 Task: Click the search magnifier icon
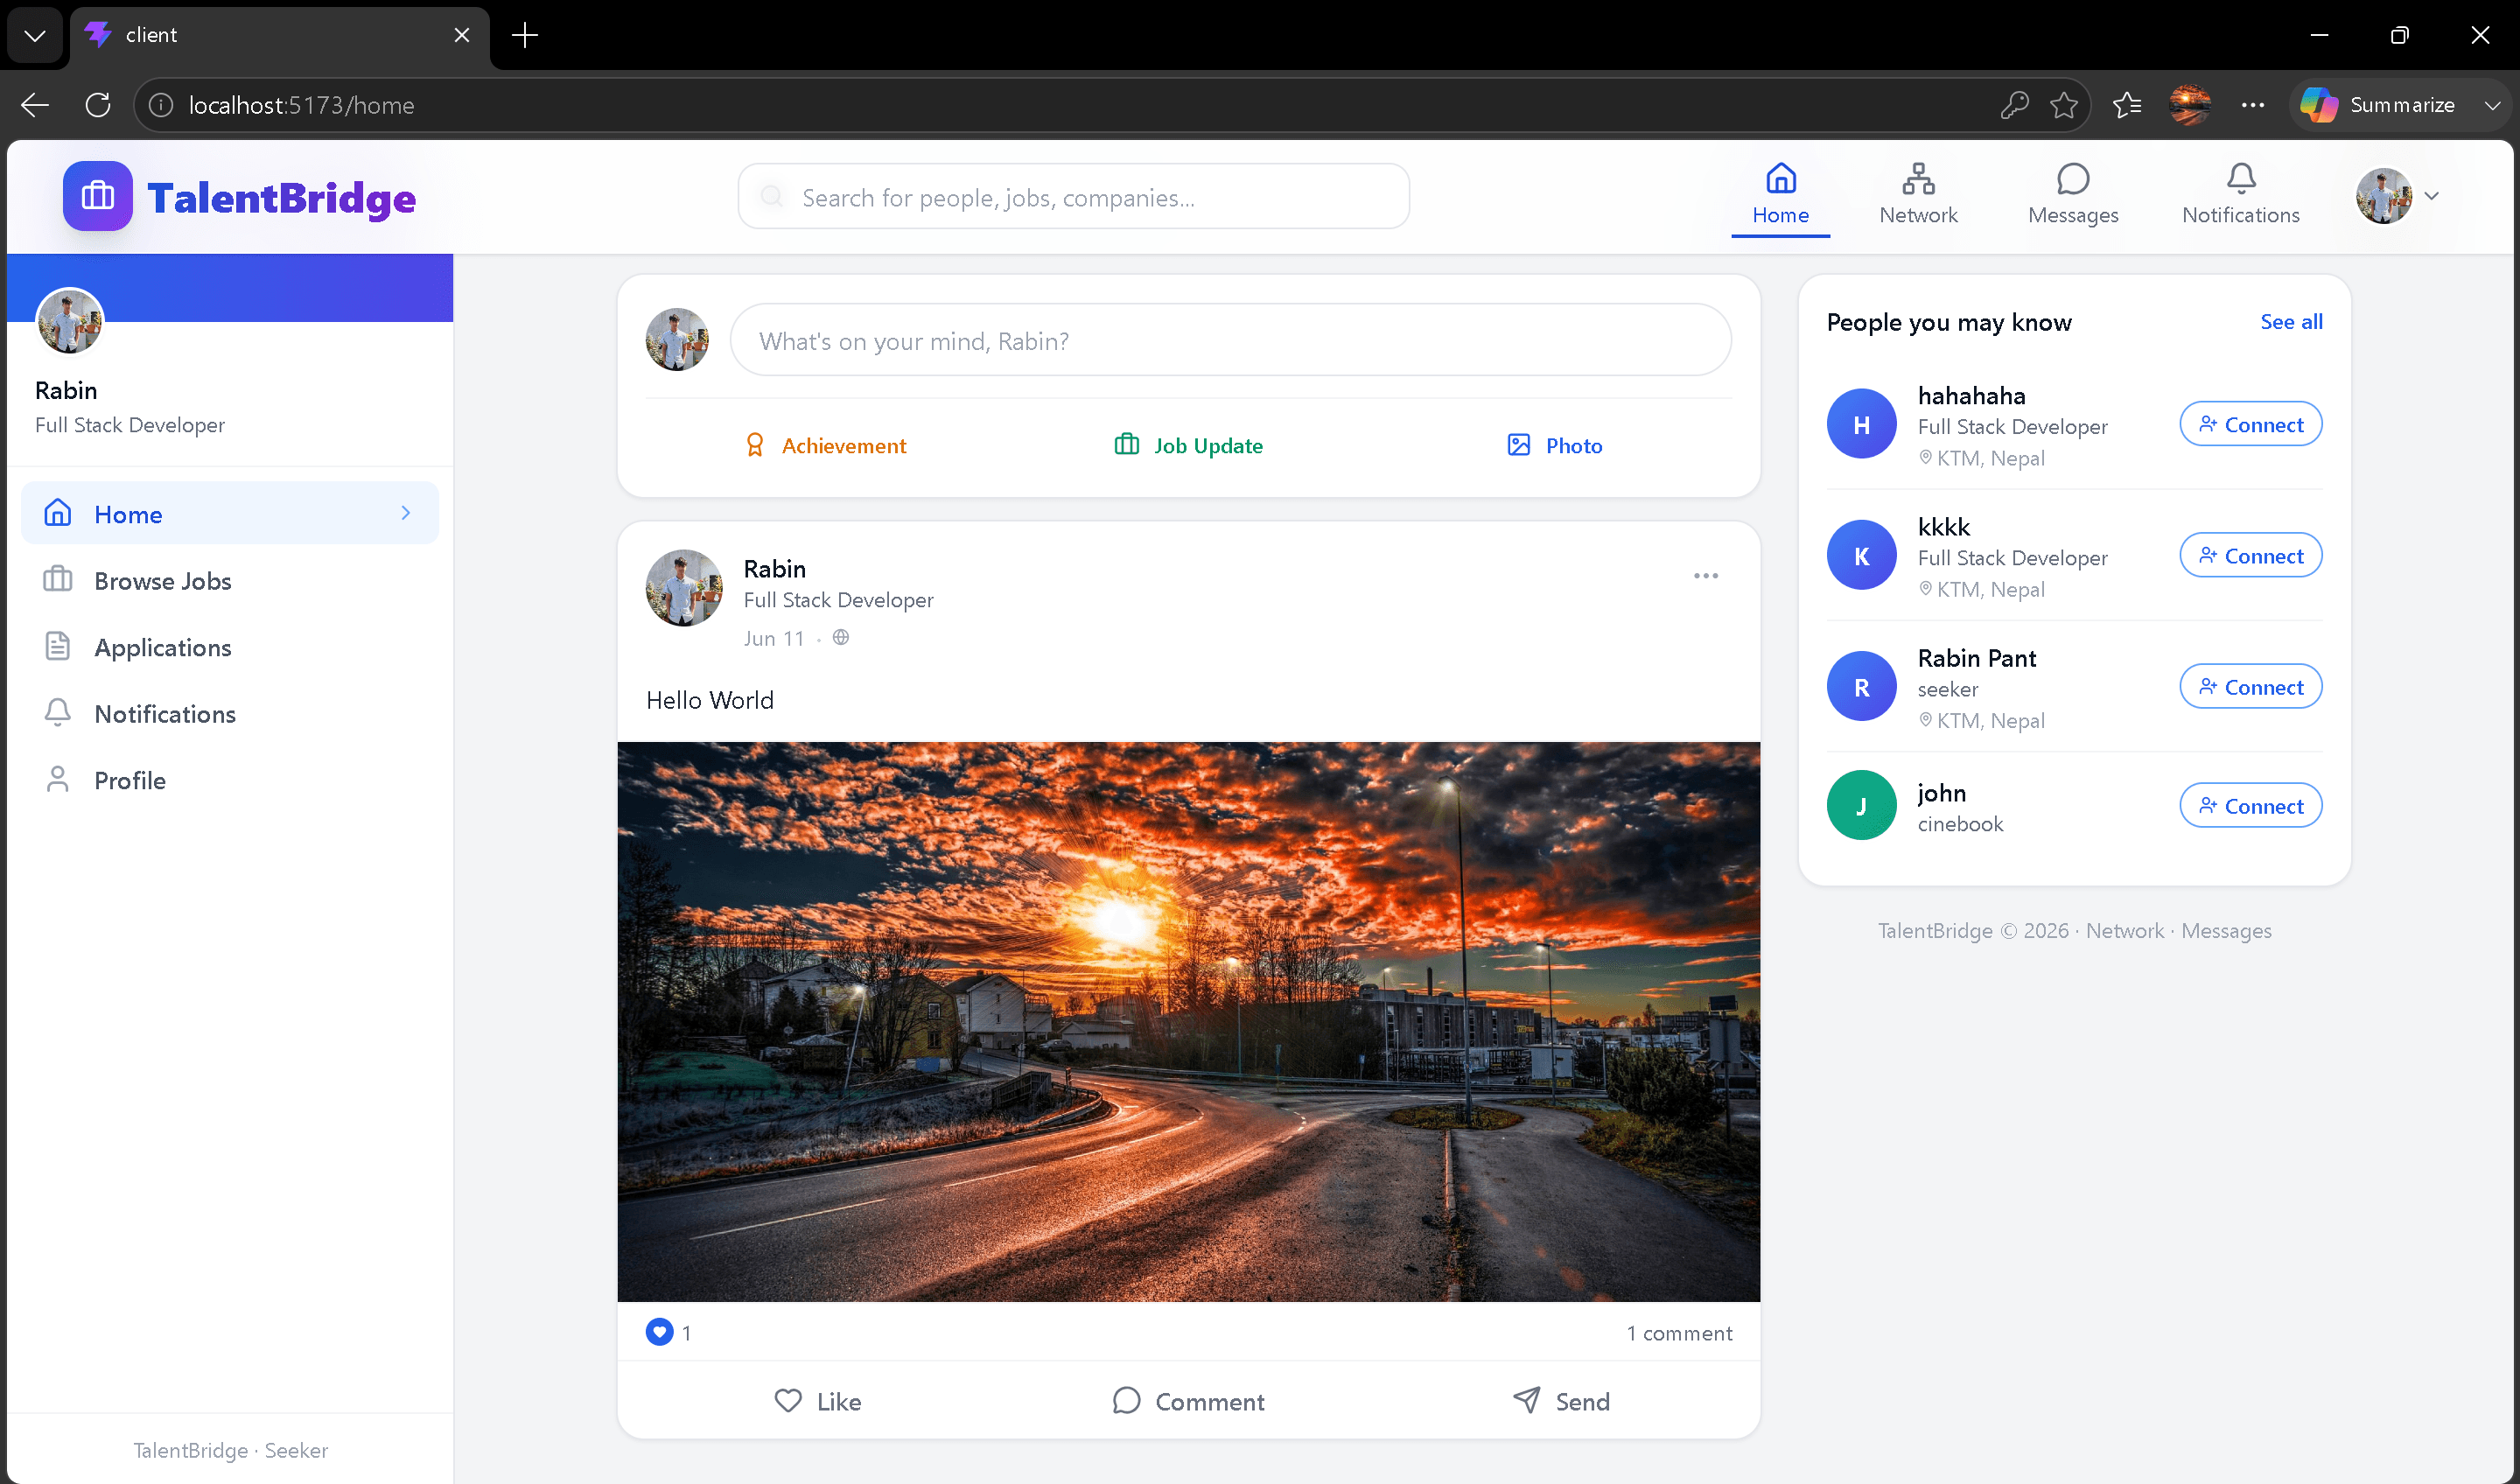pyautogui.click(x=771, y=197)
